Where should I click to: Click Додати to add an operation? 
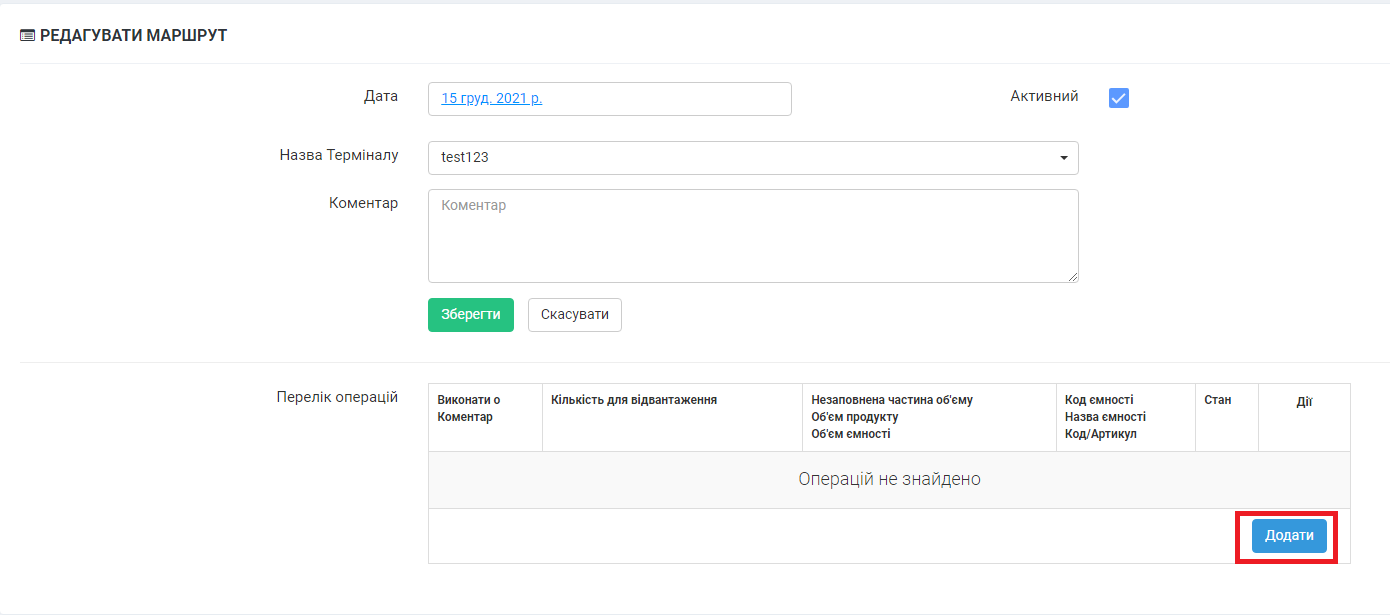coord(1289,536)
